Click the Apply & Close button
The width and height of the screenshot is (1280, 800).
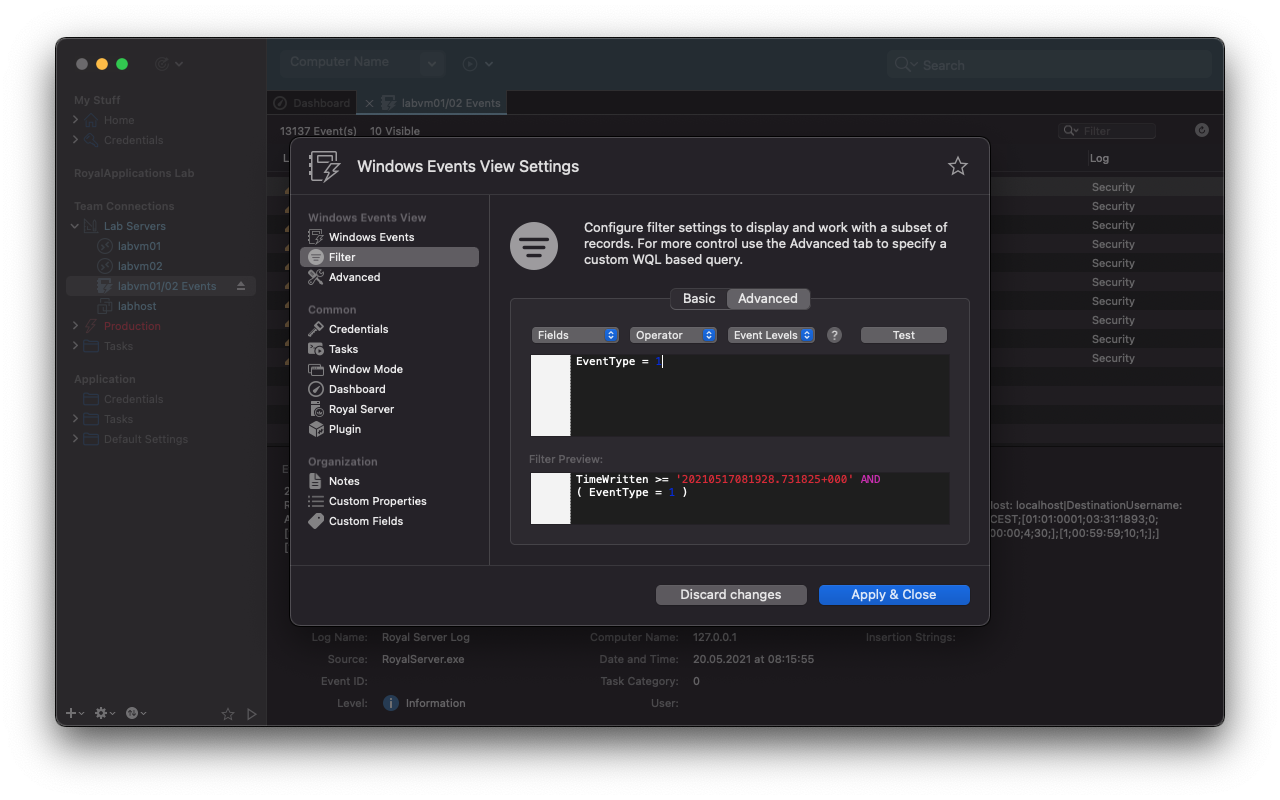pos(894,594)
